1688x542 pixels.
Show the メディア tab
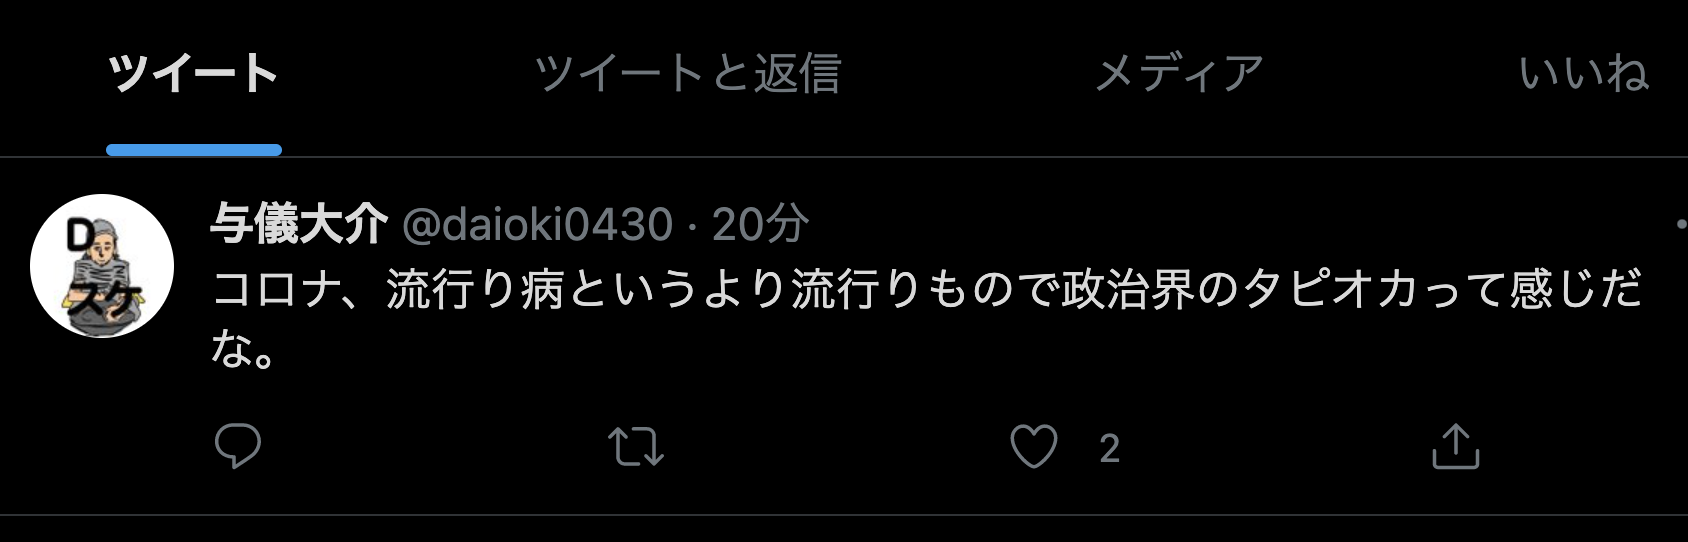(1179, 74)
